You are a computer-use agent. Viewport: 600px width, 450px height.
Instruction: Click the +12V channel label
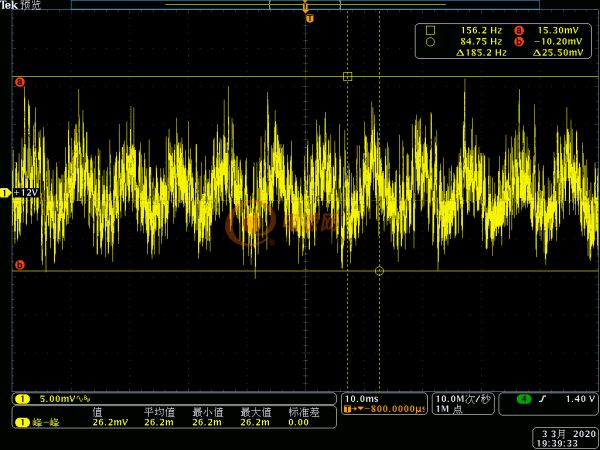26,192
